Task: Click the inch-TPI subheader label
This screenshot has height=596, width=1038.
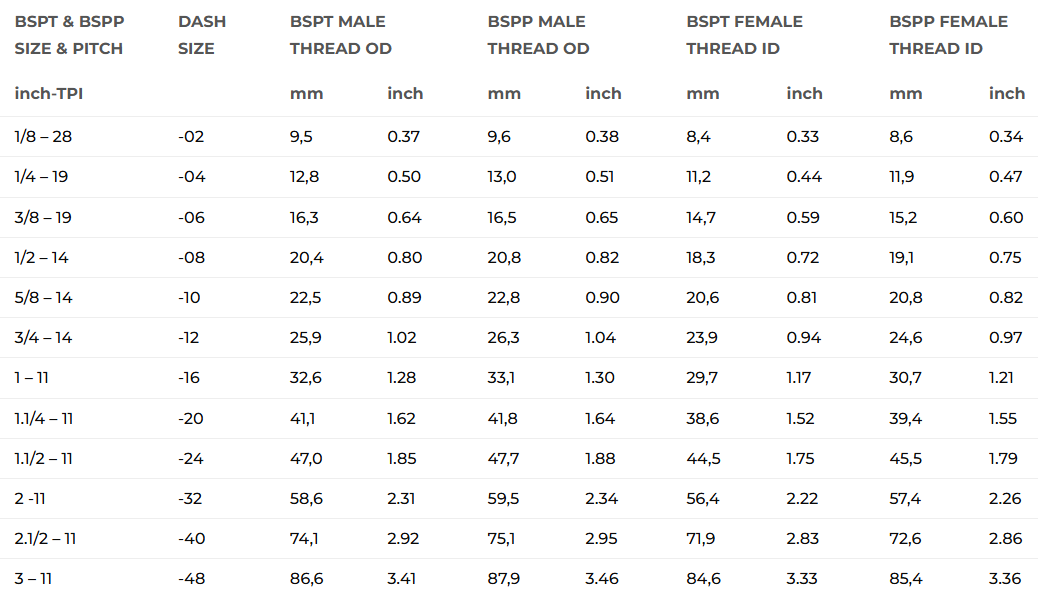Action: click(x=55, y=93)
